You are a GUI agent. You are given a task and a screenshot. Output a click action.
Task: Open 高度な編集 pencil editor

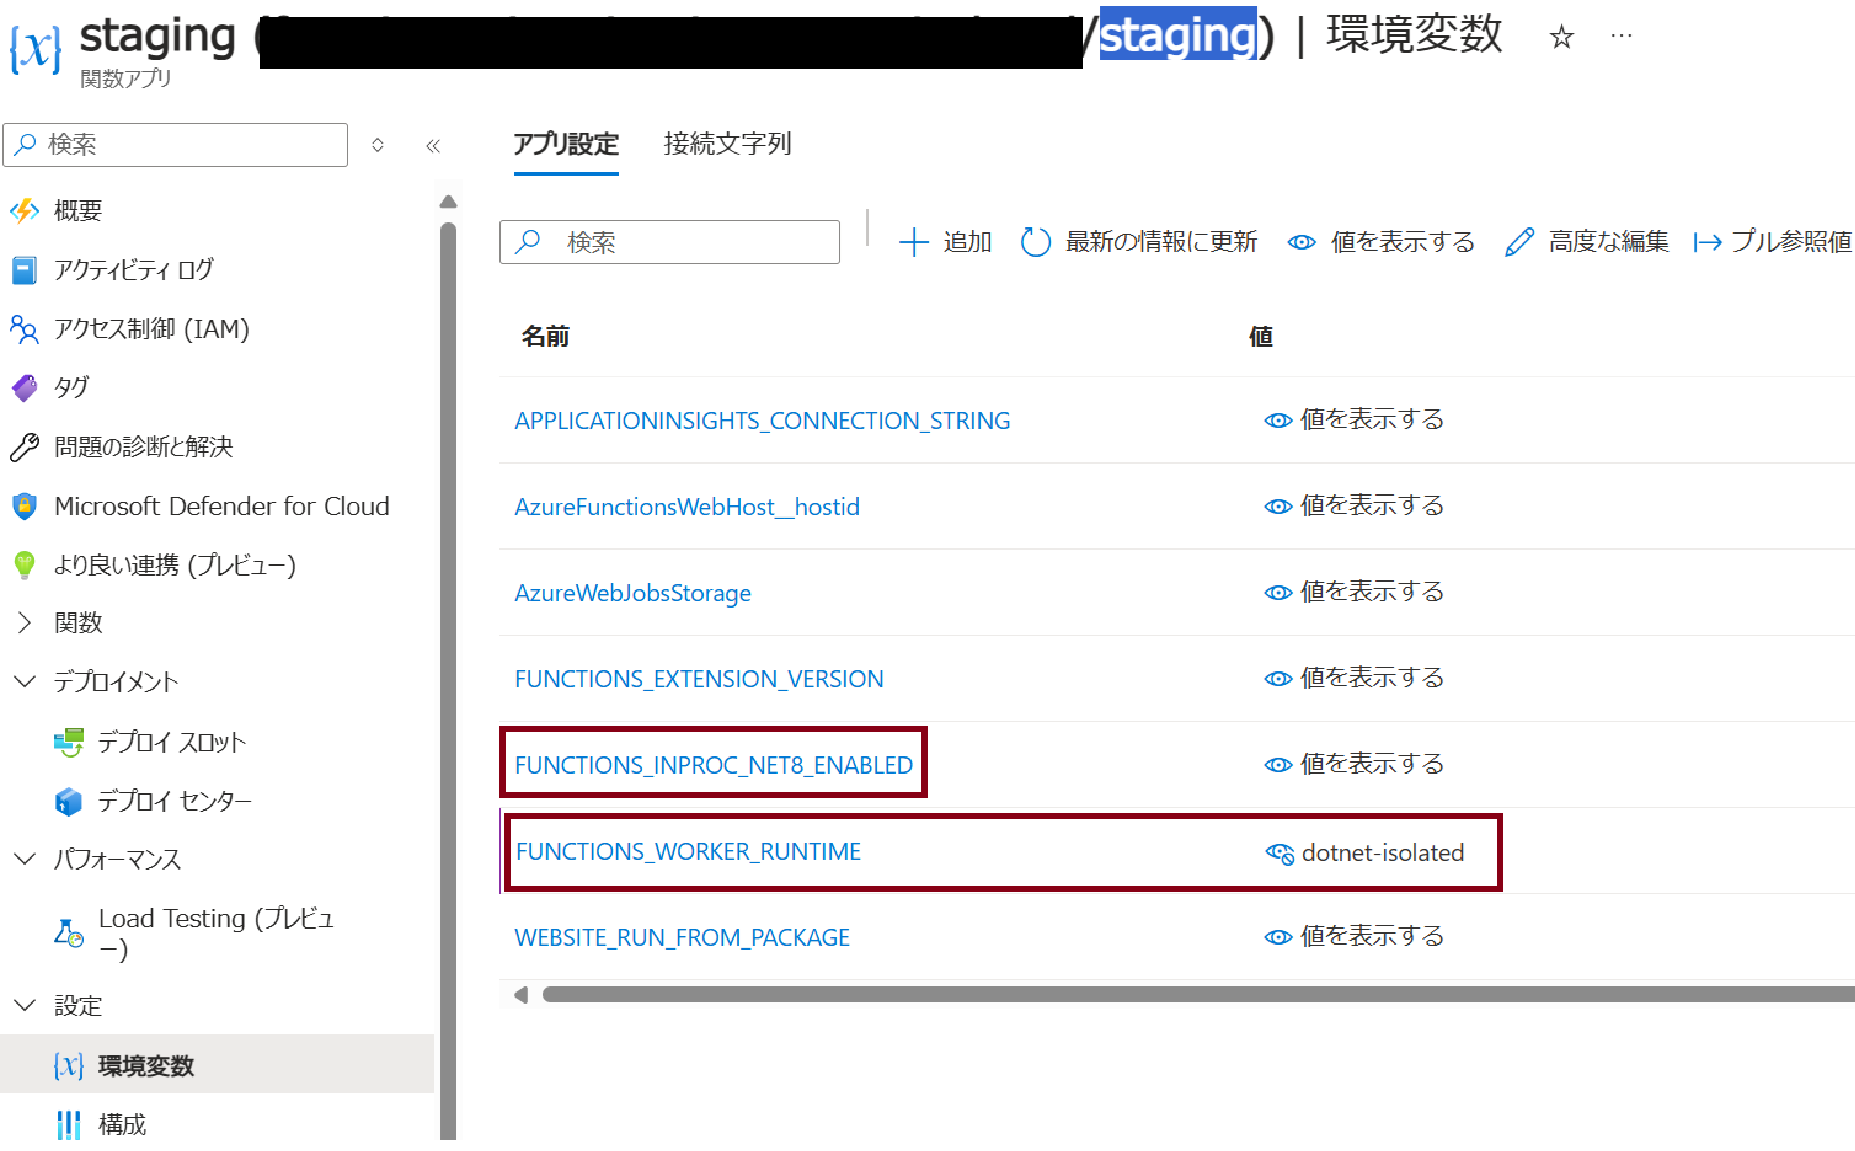pyautogui.click(x=1519, y=242)
